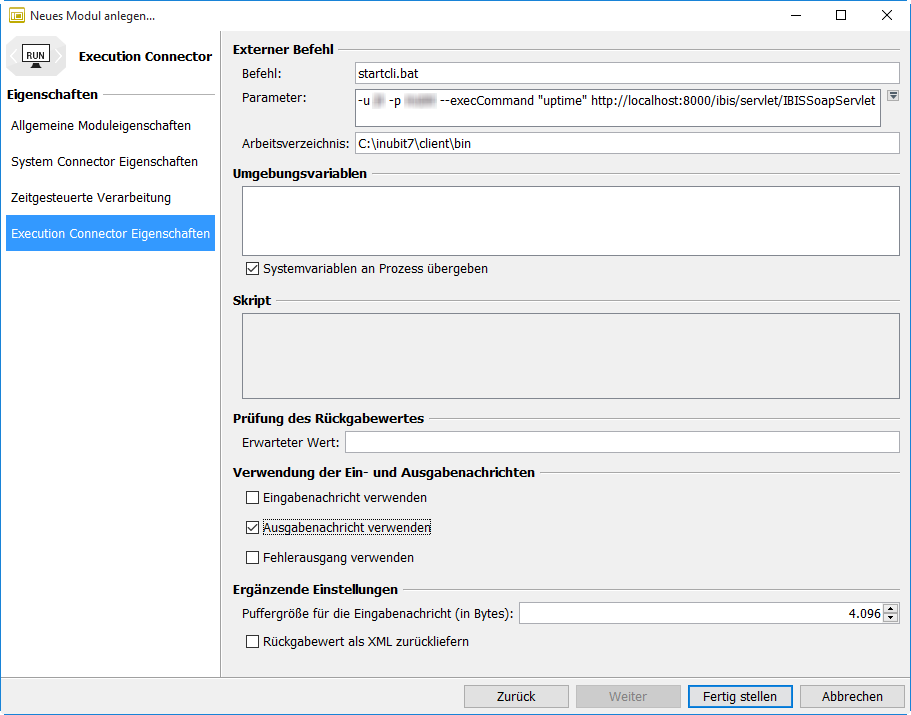This screenshot has width=911, height=715.
Task: Check Rückgabewert als XML zurückliefern
Action: click(252, 641)
